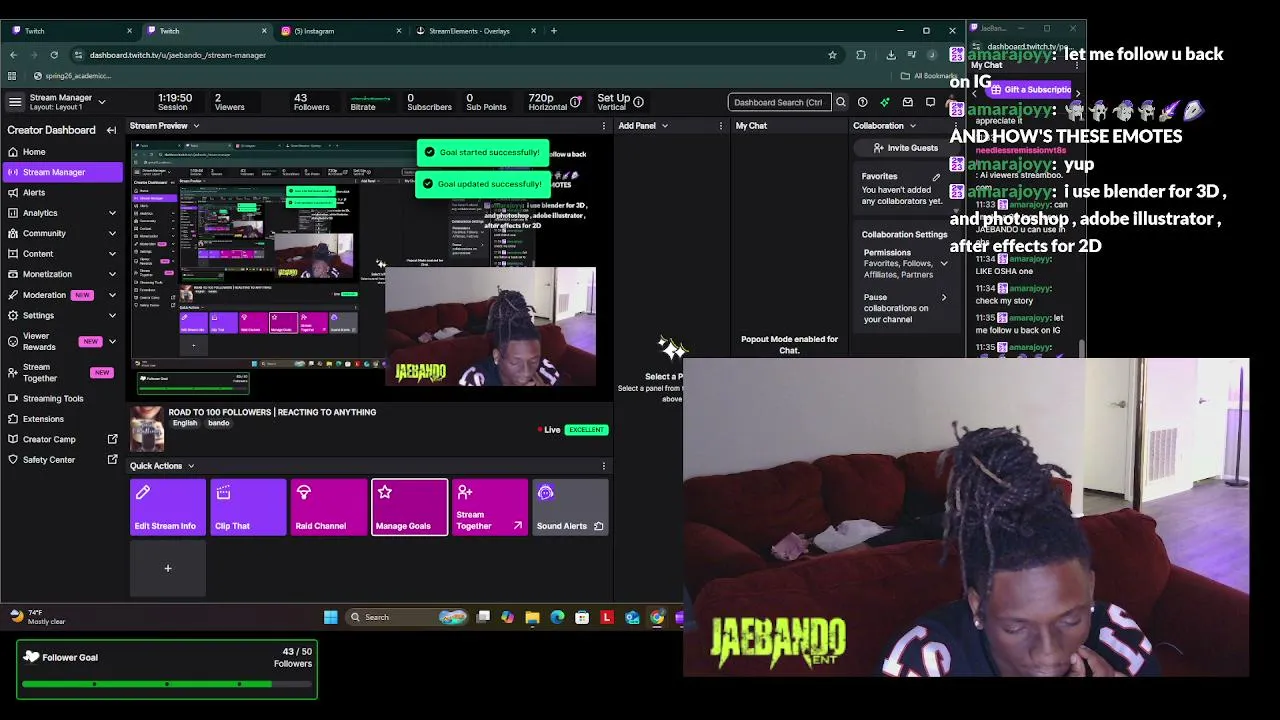Edit Favorites with the pencil icon
Screen dimensions: 1280x720
(x=936, y=177)
